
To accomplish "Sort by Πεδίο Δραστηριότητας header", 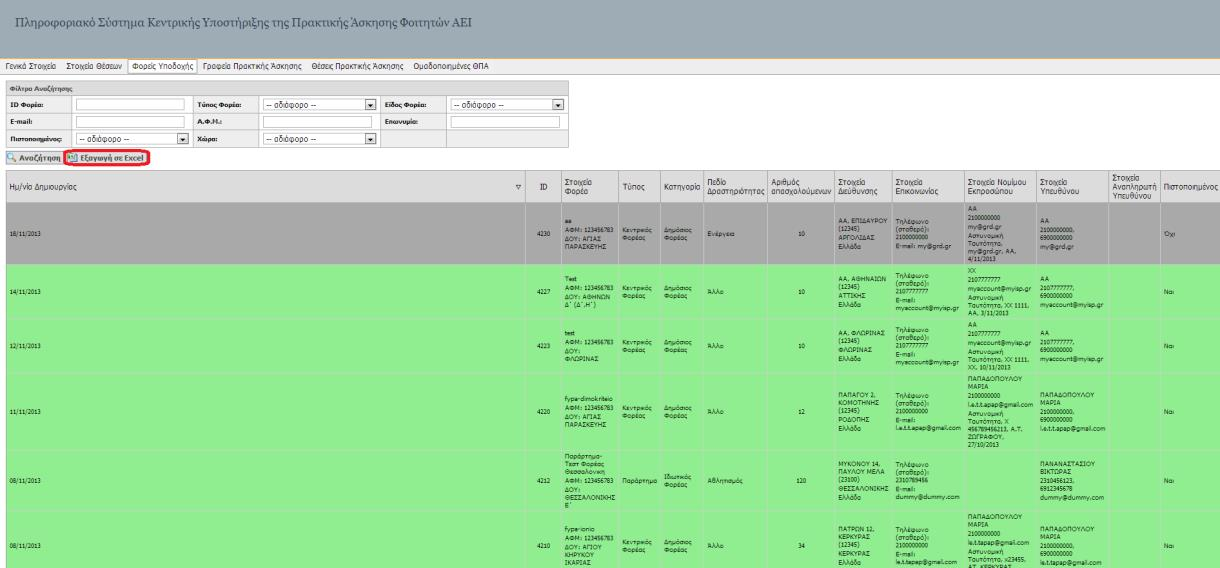I will [x=734, y=187].
